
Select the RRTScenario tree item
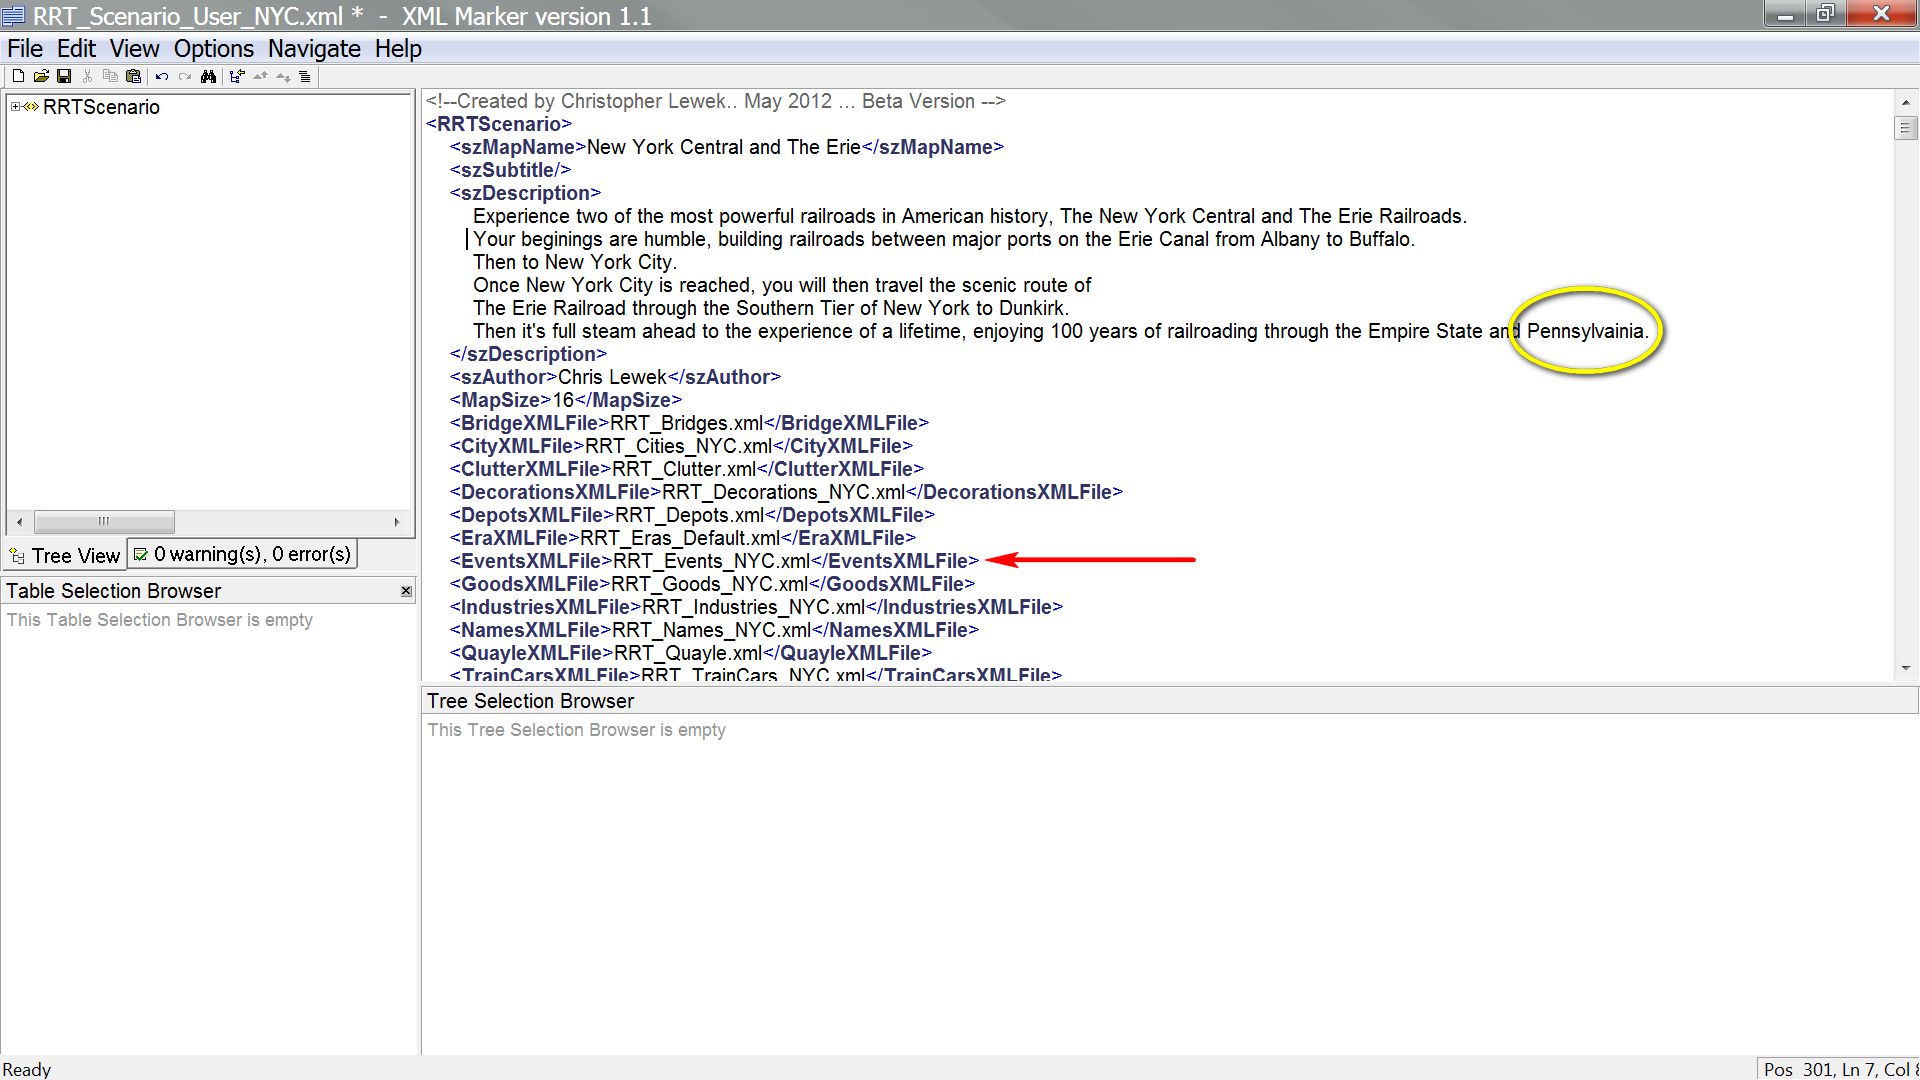pos(101,107)
